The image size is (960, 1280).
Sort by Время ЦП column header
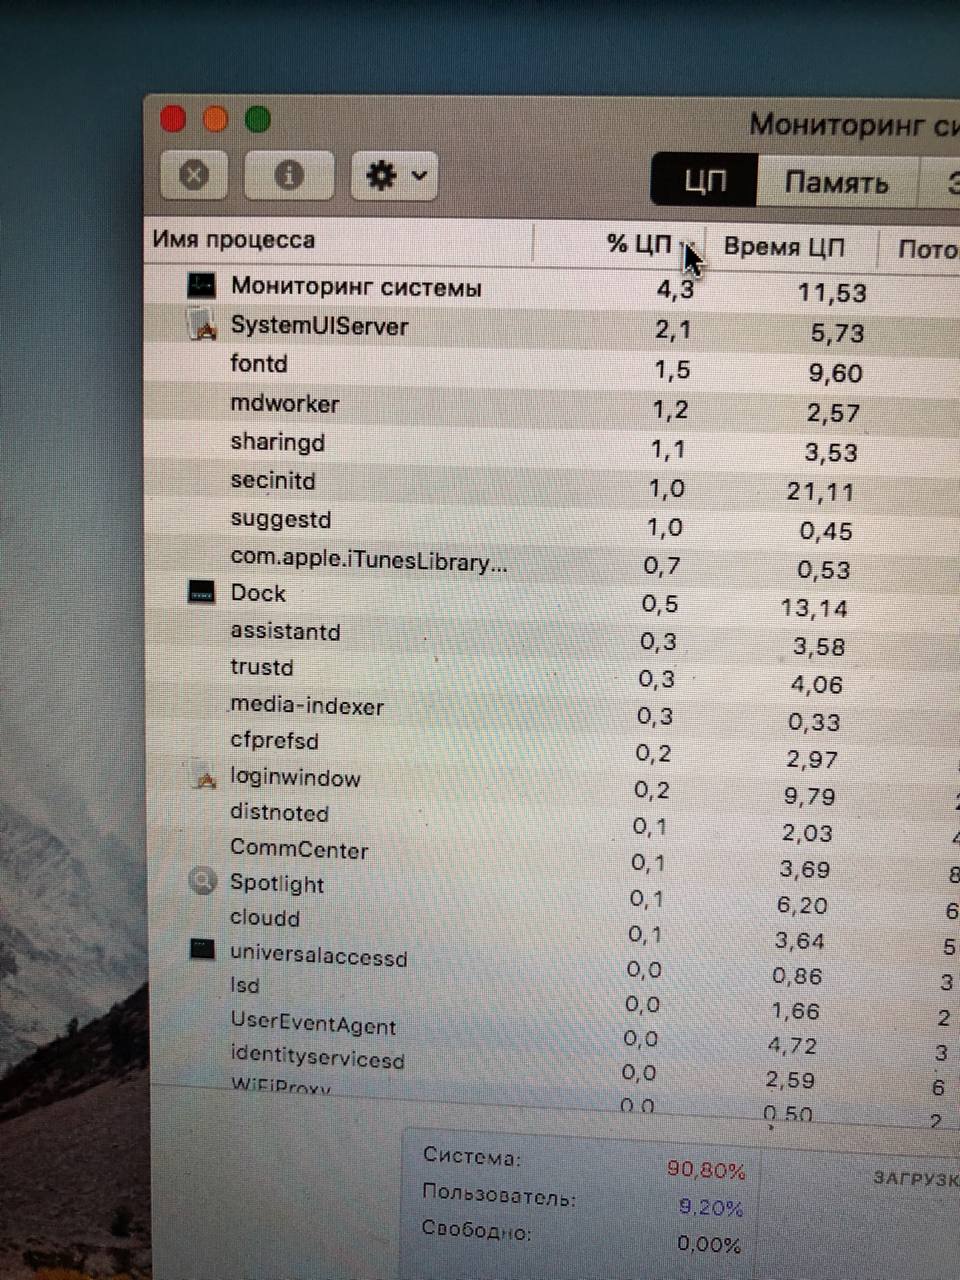pos(784,247)
